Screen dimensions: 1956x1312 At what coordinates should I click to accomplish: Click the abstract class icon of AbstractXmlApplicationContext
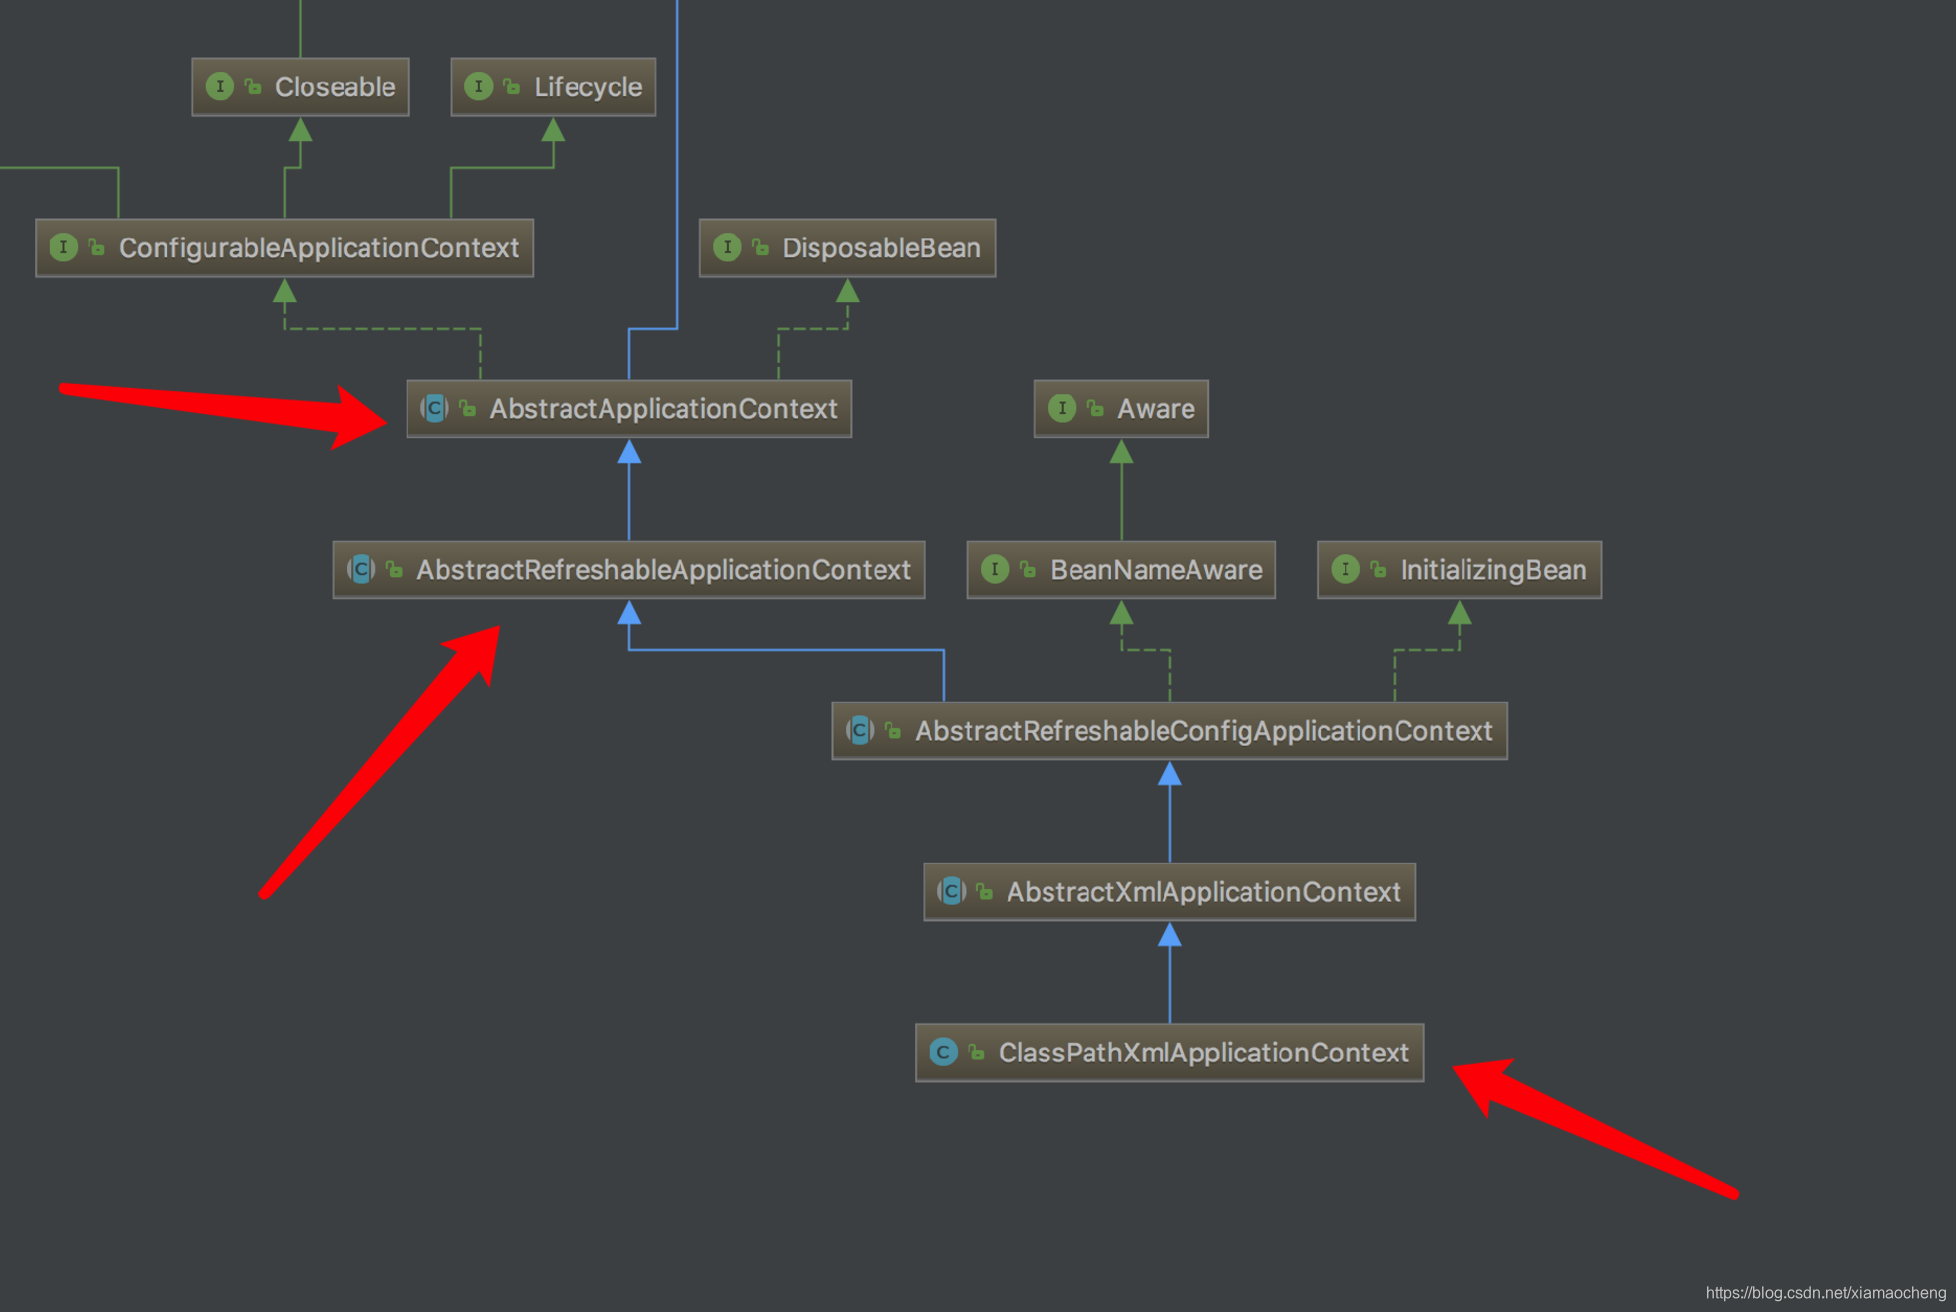[x=951, y=891]
